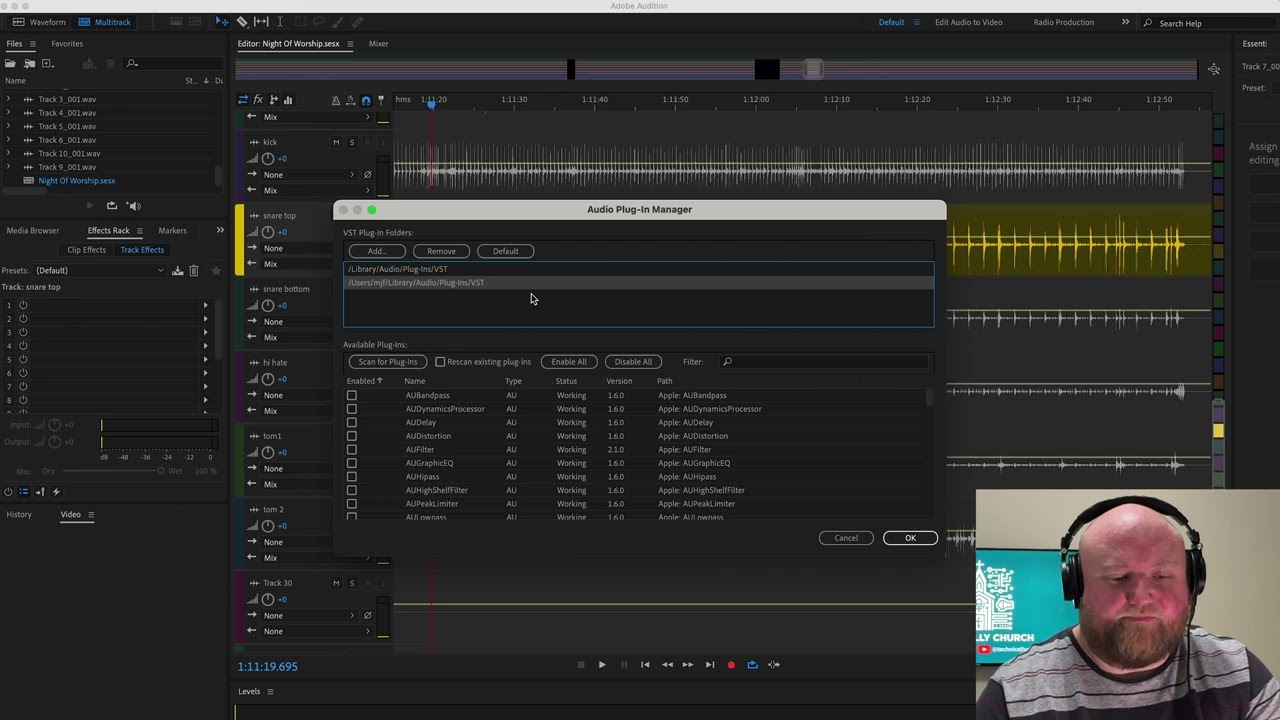1280x720 pixels.
Task: Enable the metronome icon
Action: pos(336,100)
